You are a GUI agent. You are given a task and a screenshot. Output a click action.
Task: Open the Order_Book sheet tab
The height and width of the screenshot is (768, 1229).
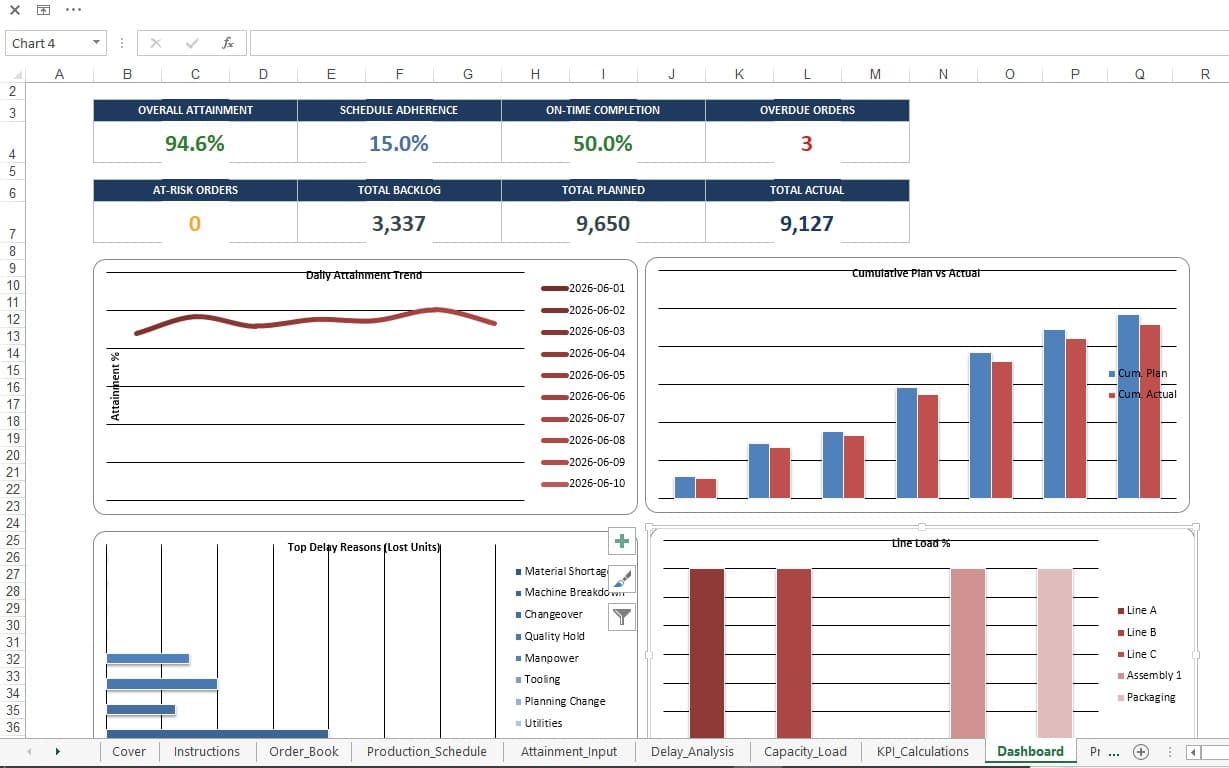coord(304,752)
